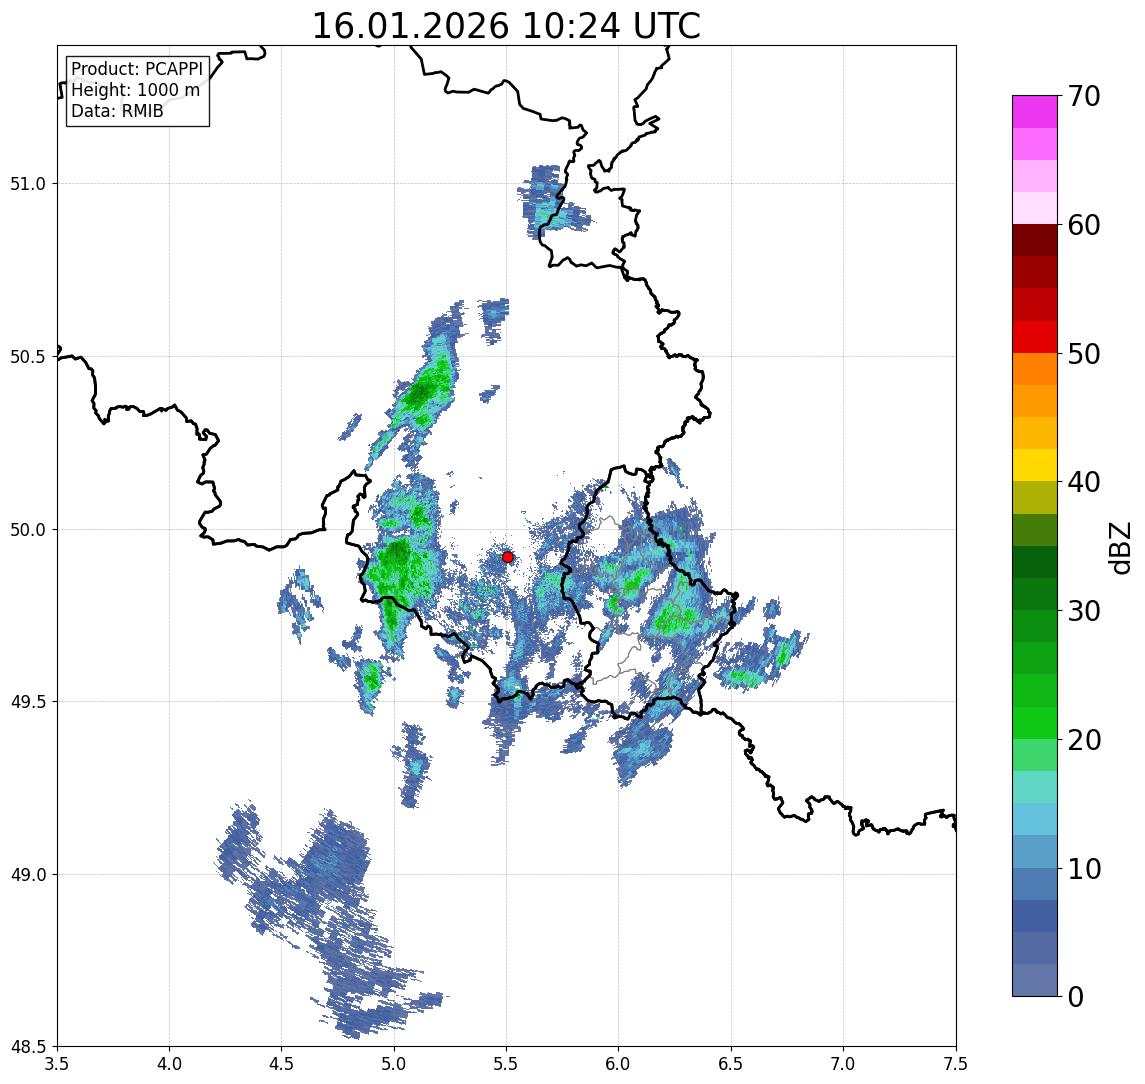Click the colorbar tick value 60
Image resolution: width=1145 pixels, height=1084 pixels.
pos(1083,225)
